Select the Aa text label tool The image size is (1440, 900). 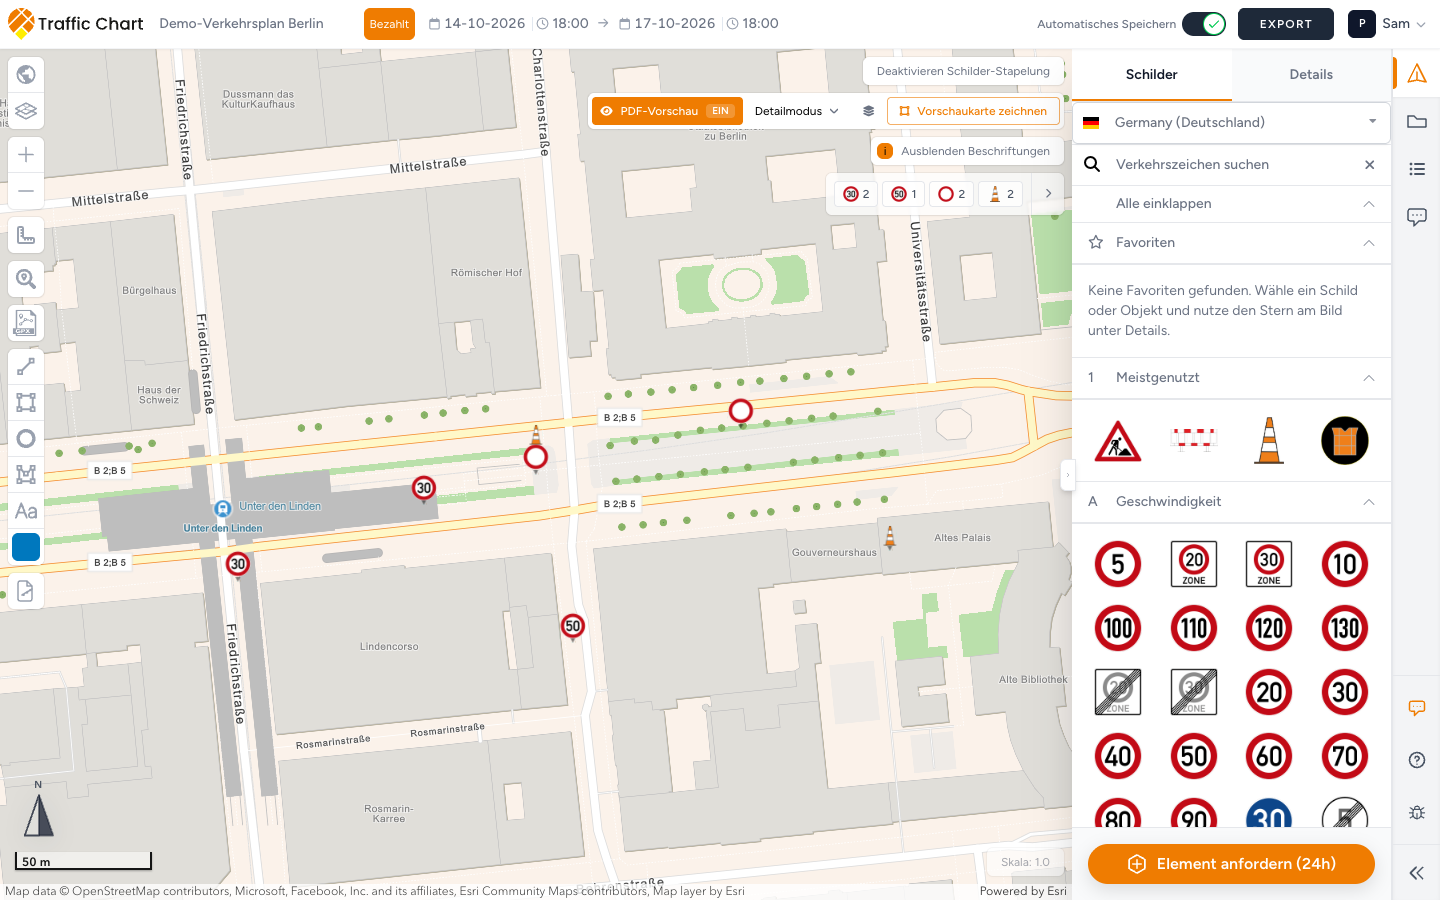[x=26, y=511]
